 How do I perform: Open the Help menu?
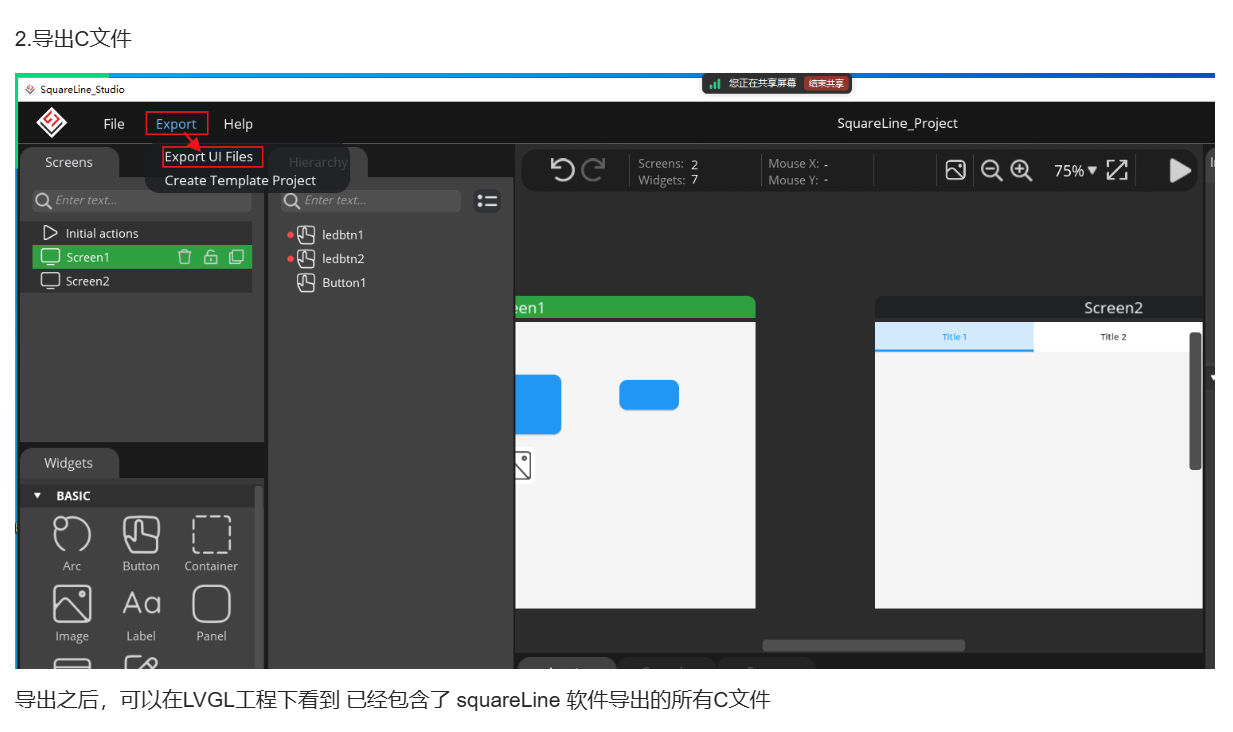point(238,124)
